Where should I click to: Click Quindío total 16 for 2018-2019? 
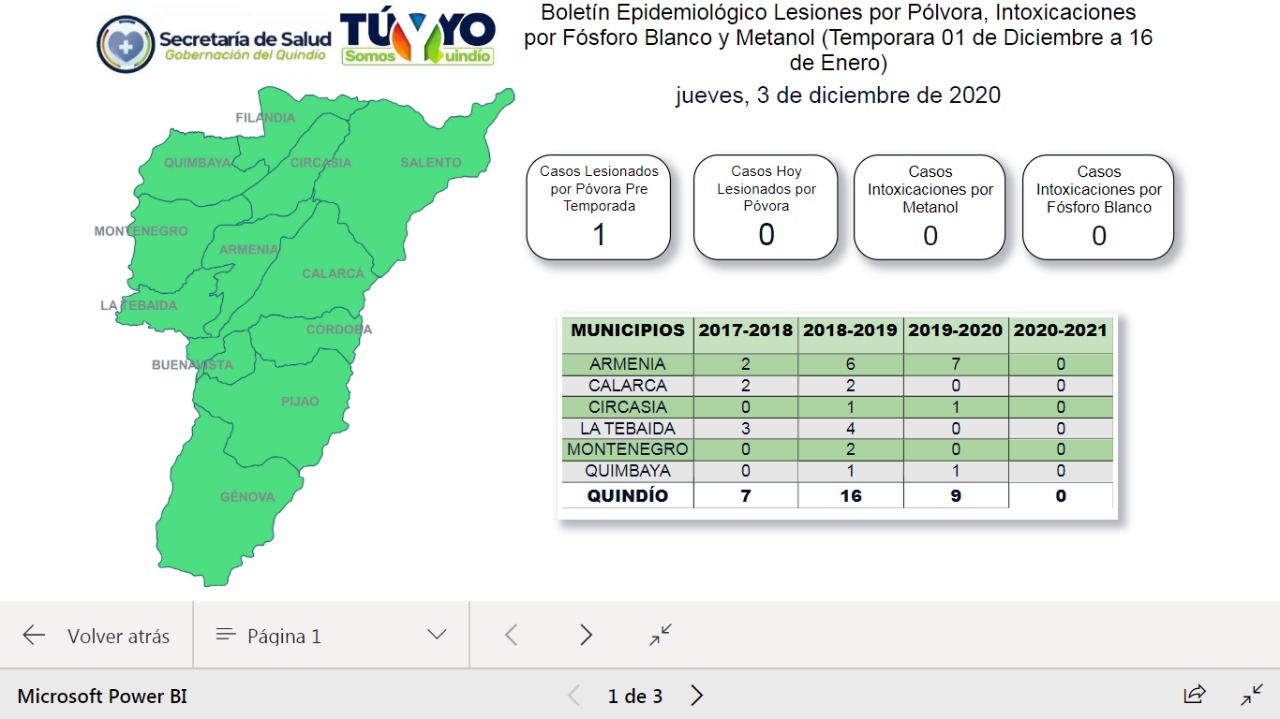[x=850, y=496]
